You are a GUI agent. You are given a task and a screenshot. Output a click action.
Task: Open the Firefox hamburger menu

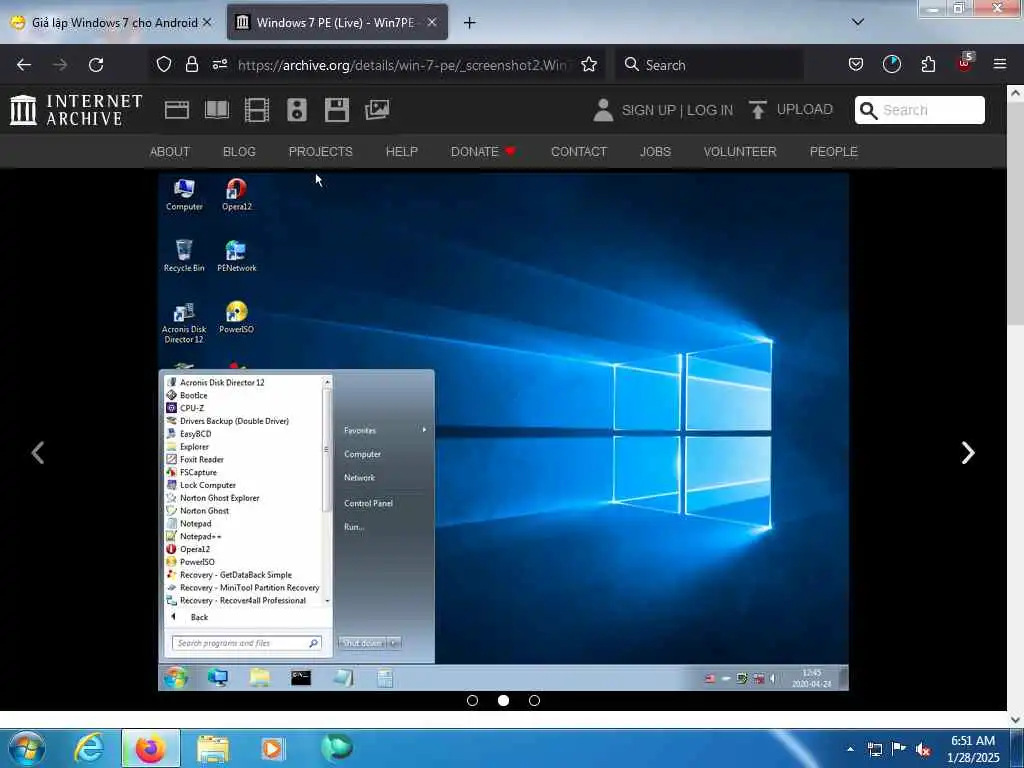[x=999, y=64]
